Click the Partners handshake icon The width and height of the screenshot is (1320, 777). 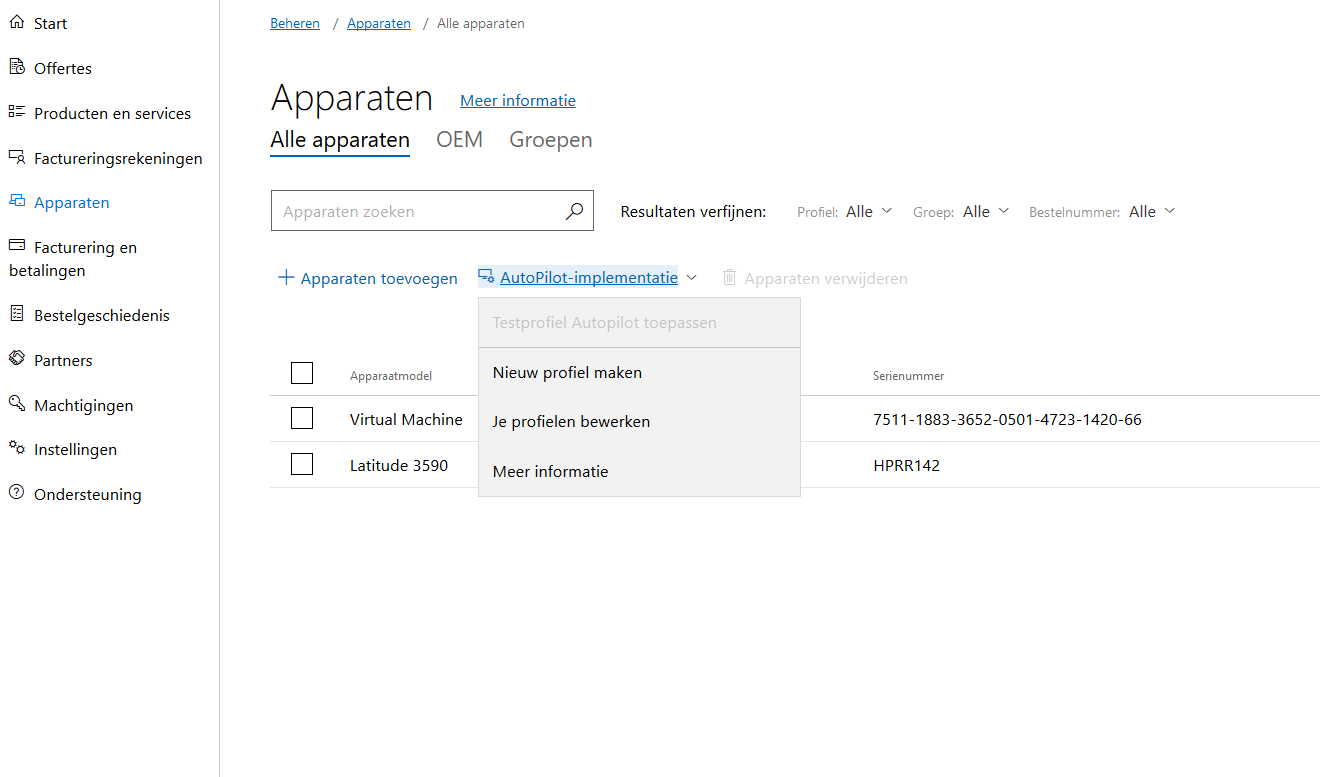tap(16, 359)
